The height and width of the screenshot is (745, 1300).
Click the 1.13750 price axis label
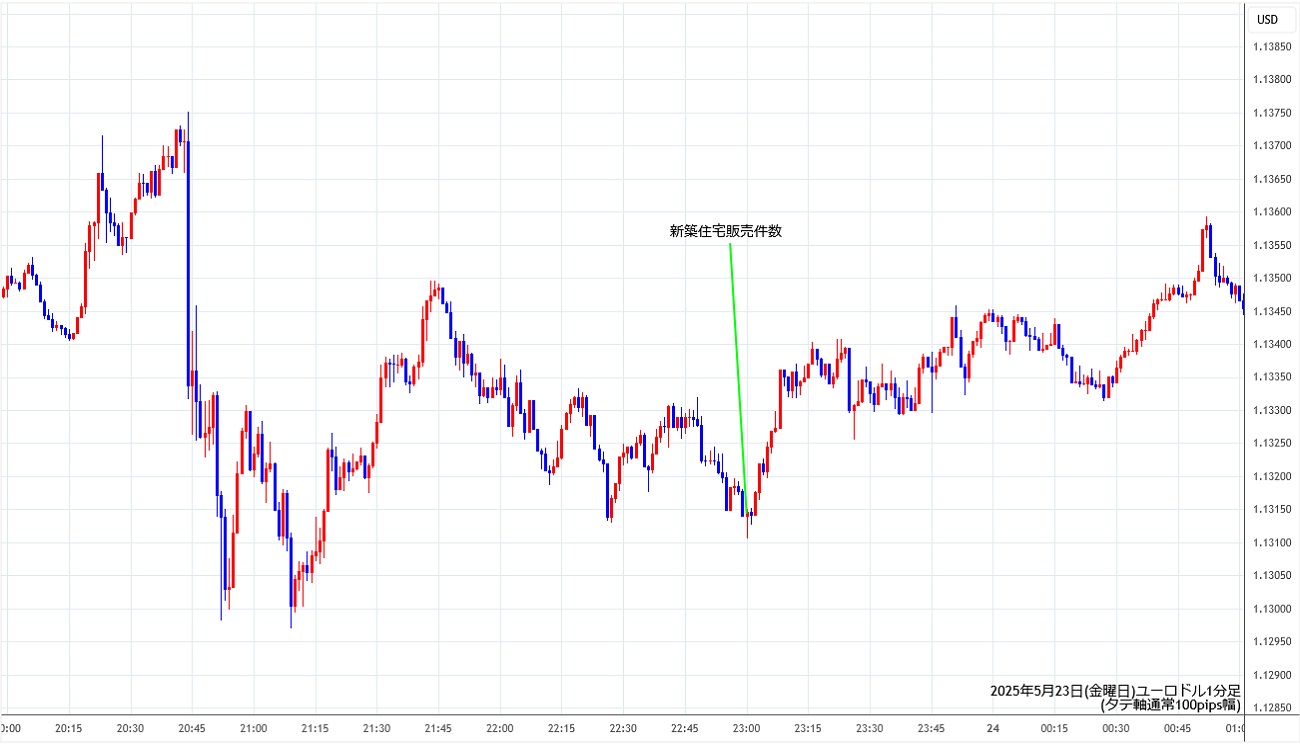pos(1271,112)
